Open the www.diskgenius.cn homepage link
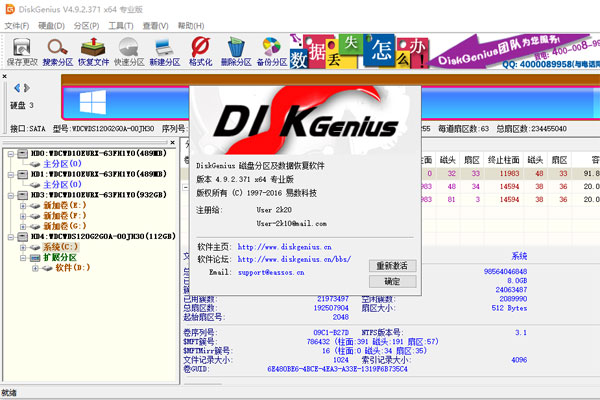Viewport: 600px width, 400px height. coord(283,245)
